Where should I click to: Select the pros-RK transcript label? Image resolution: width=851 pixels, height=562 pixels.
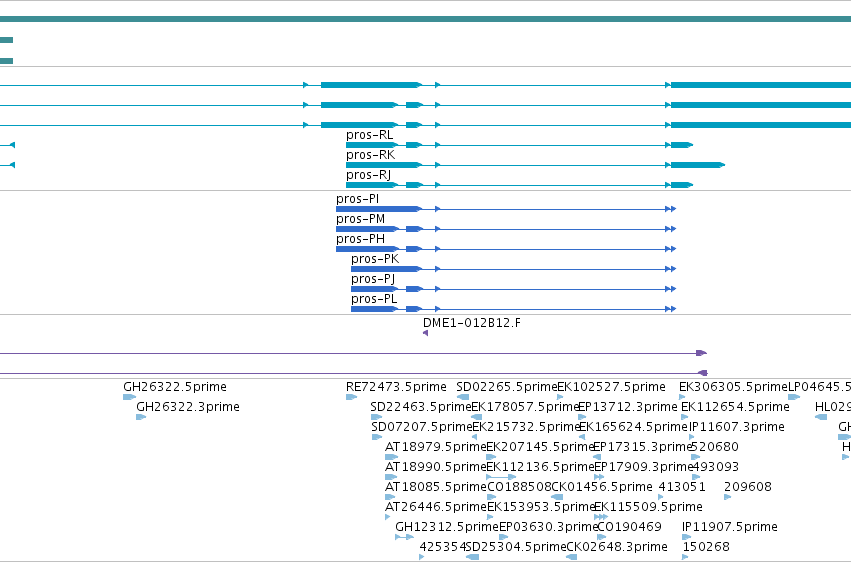(370, 155)
